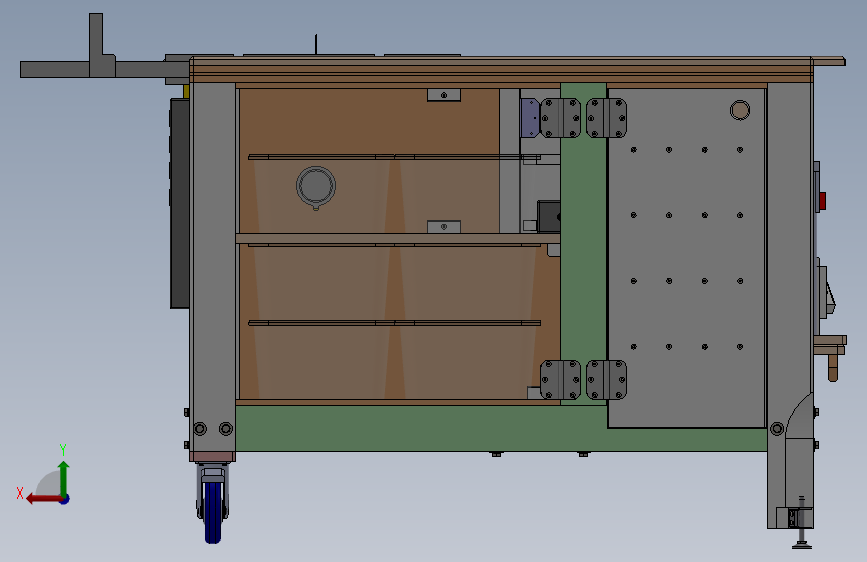Select the middle horizontal shelf divider of the cabinet
Image resolution: width=867 pixels, height=562 pixels.
pos(398,238)
